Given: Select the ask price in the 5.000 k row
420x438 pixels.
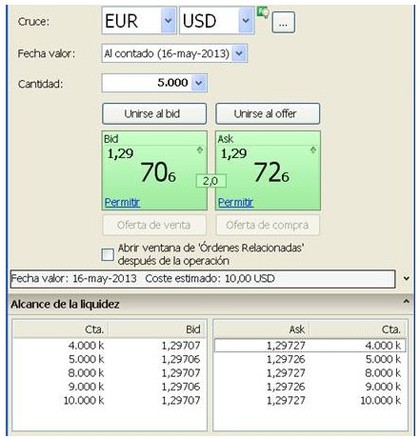Looking at the screenshot, I should (x=286, y=359).
